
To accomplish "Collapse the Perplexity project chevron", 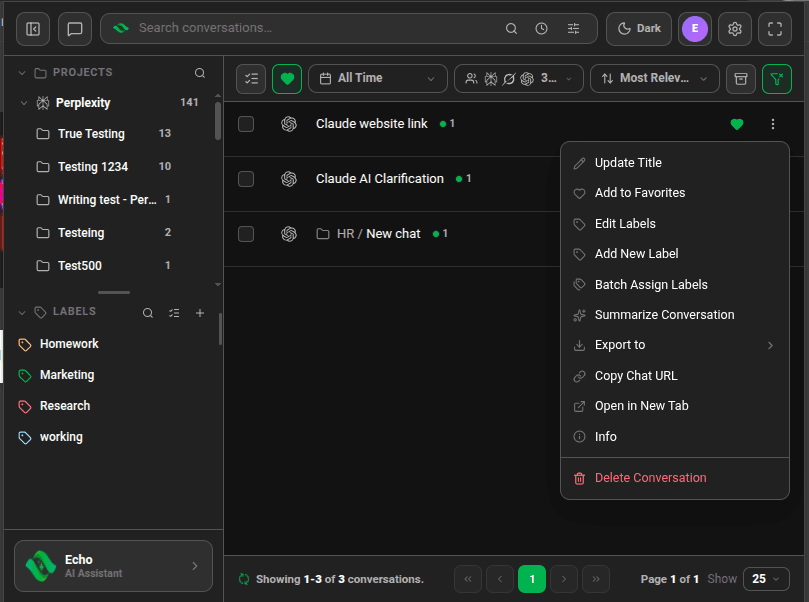I will [24, 103].
